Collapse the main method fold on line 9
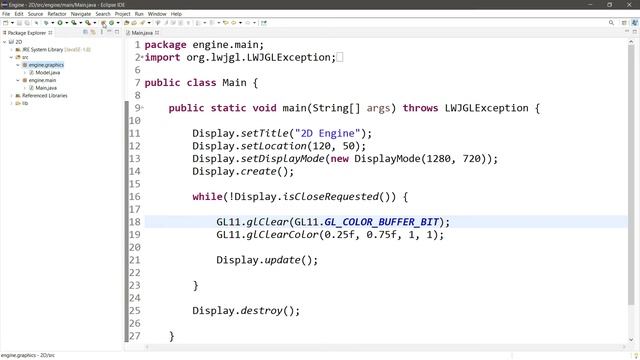This screenshot has height=360, width=640. 142,108
